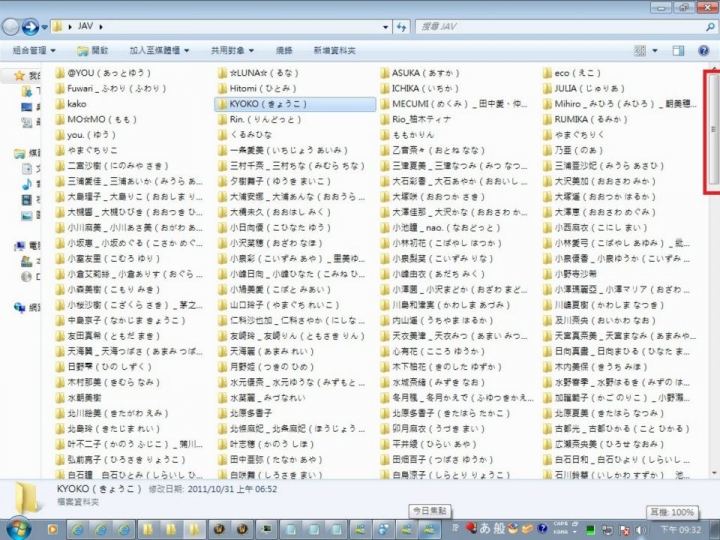This screenshot has width=720, height=540.
Task: Select the eco folder
Action: (572, 73)
